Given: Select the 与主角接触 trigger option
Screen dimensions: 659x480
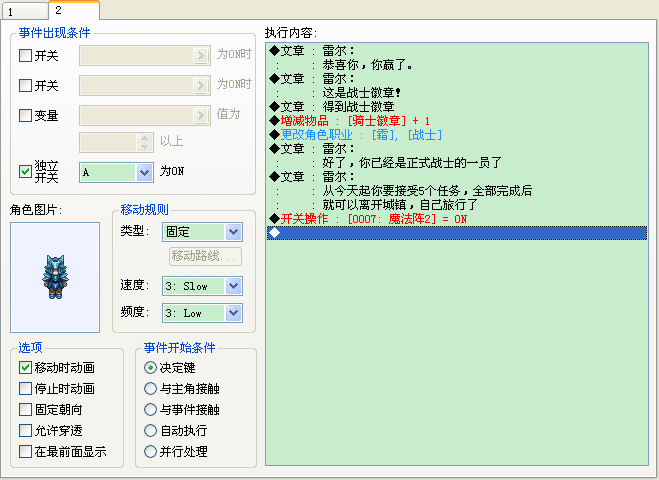Looking at the screenshot, I should [150, 388].
